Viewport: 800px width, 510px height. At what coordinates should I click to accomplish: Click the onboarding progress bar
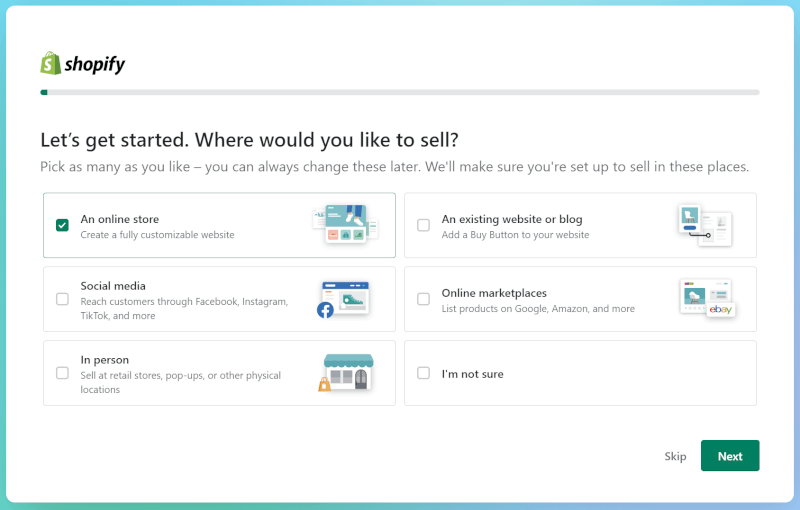pos(400,92)
